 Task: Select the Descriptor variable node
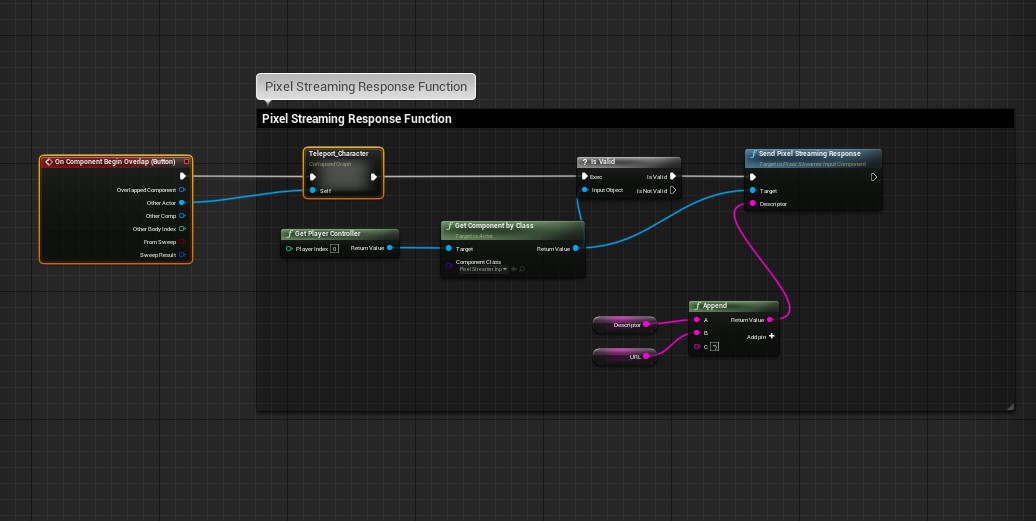tap(624, 324)
